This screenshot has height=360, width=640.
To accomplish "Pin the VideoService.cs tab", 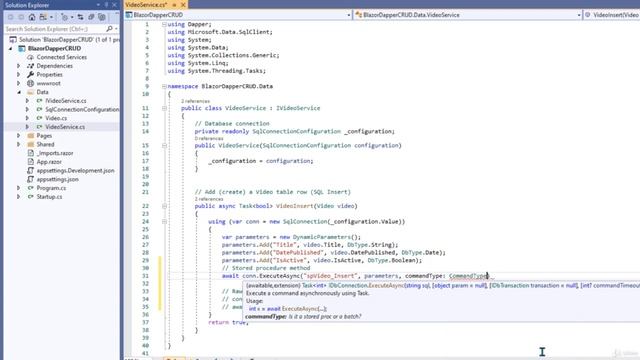I will tap(174, 5).
